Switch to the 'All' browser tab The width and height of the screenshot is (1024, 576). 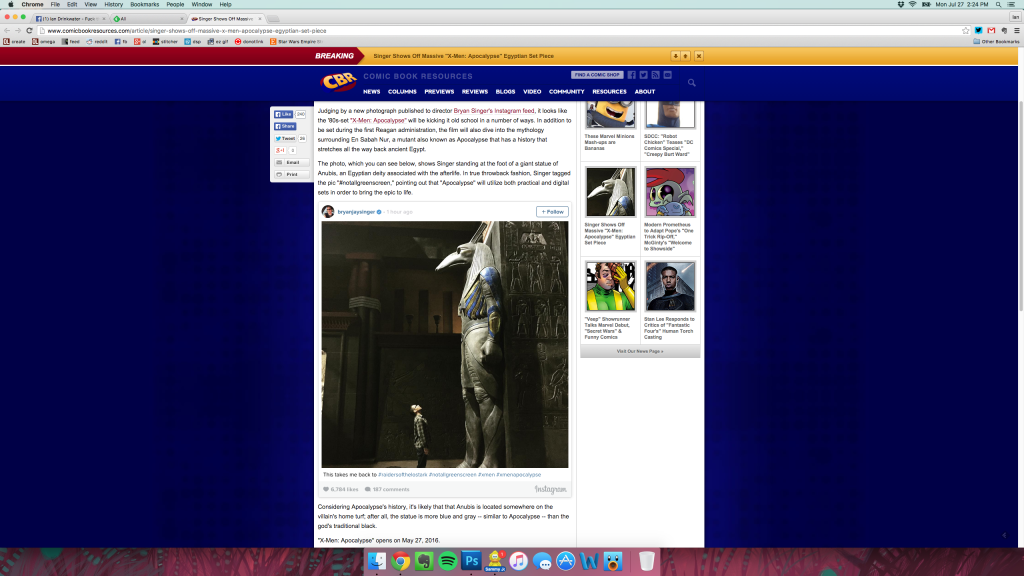pos(148,19)
